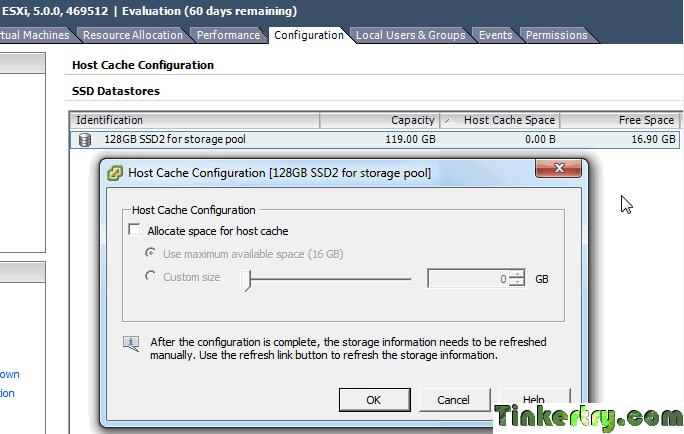Viewport: 684px width, 434px height.
Task: Select Use maximum available space option
Action: [x=150, y=253]
